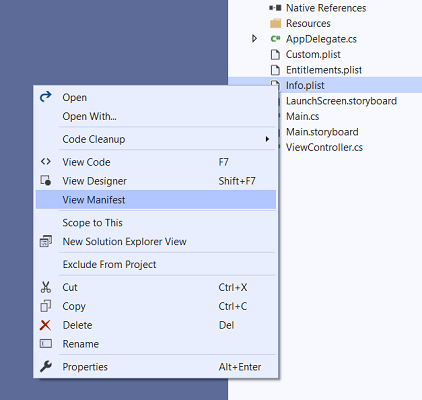Select Info.plist file name
The height and width of the screenshot is (400, 422).
click(x=305, y=85)
